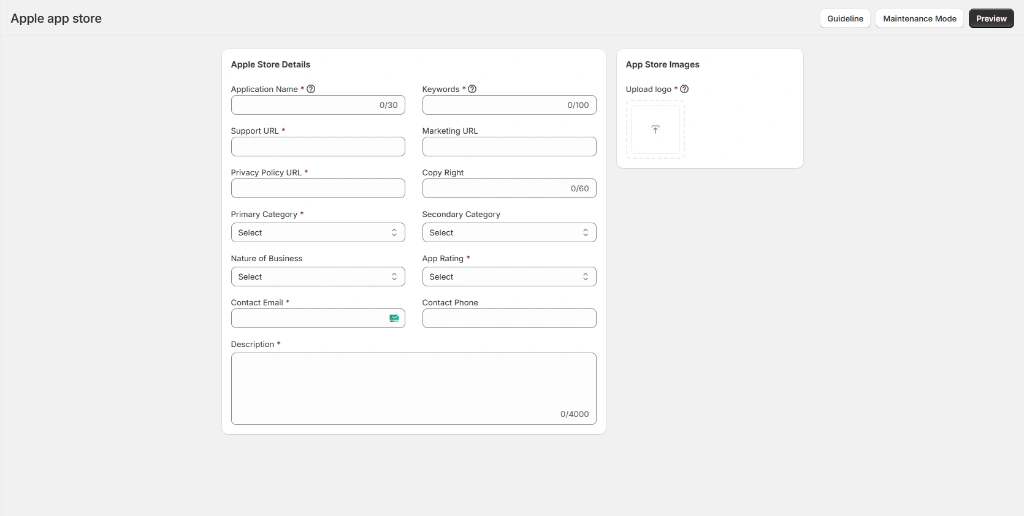The height and width of the screenshot is (516, 1024).
Task: Open the Nature of Business dropdown
Action: (318, 277)
